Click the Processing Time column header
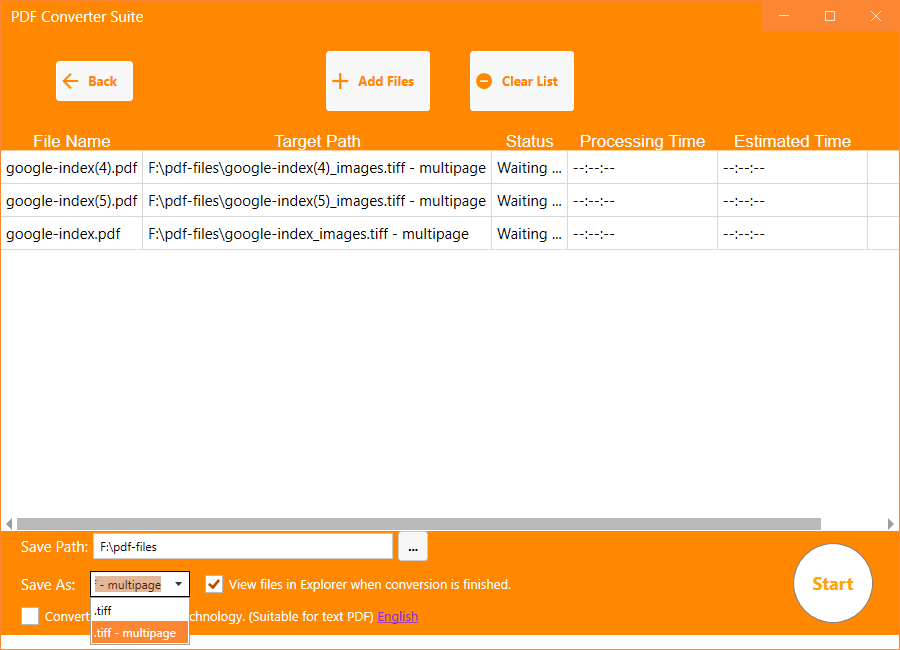The width and height of the screenshot is (900, 650). pyautogui.click(x=641, y=141)
